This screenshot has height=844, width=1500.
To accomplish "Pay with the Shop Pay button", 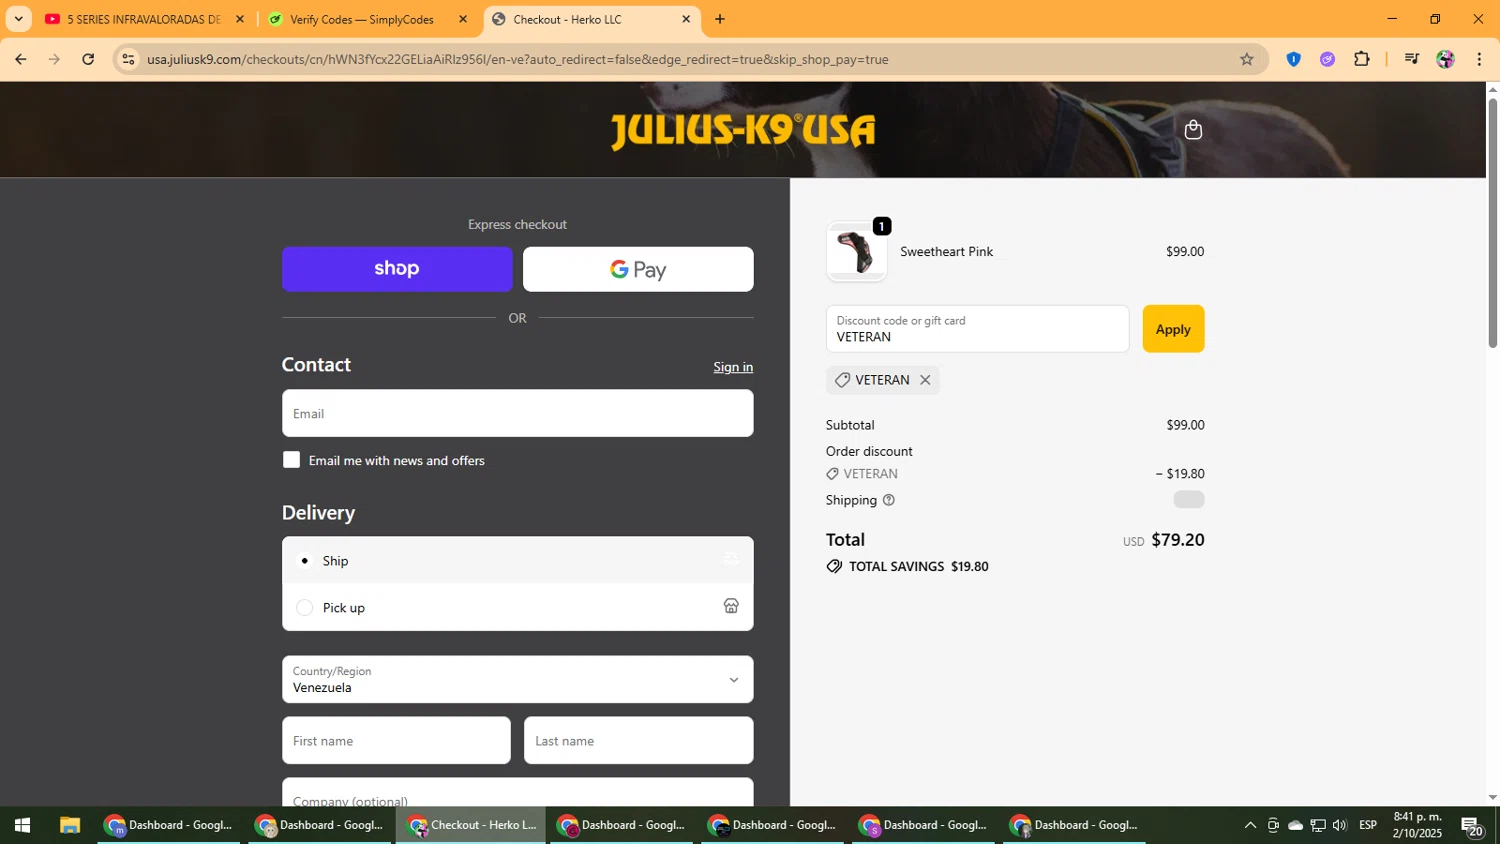I will point(397,269).
